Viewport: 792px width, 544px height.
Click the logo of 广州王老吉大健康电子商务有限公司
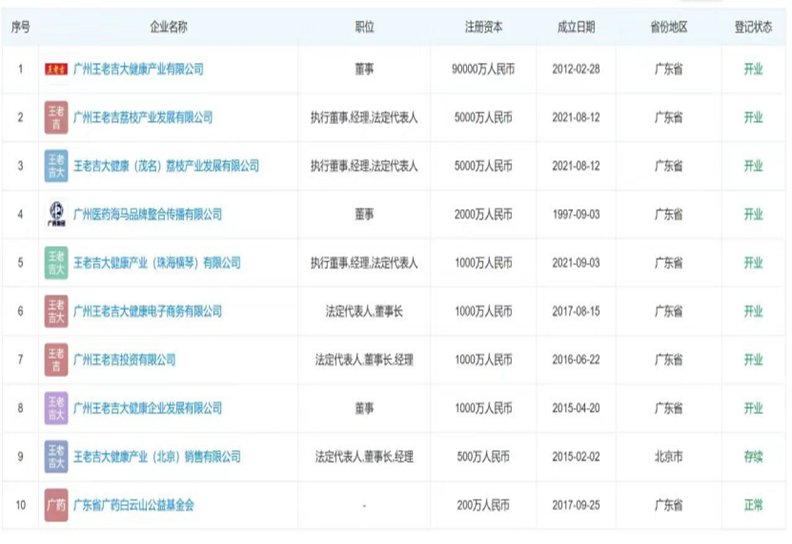pos(56,311)
